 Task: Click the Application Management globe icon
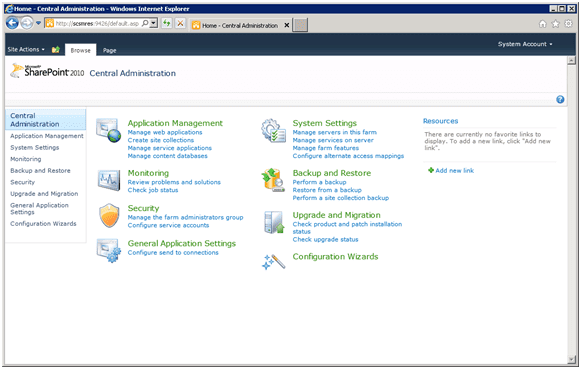pyautogui.click(x=109, y=130)
